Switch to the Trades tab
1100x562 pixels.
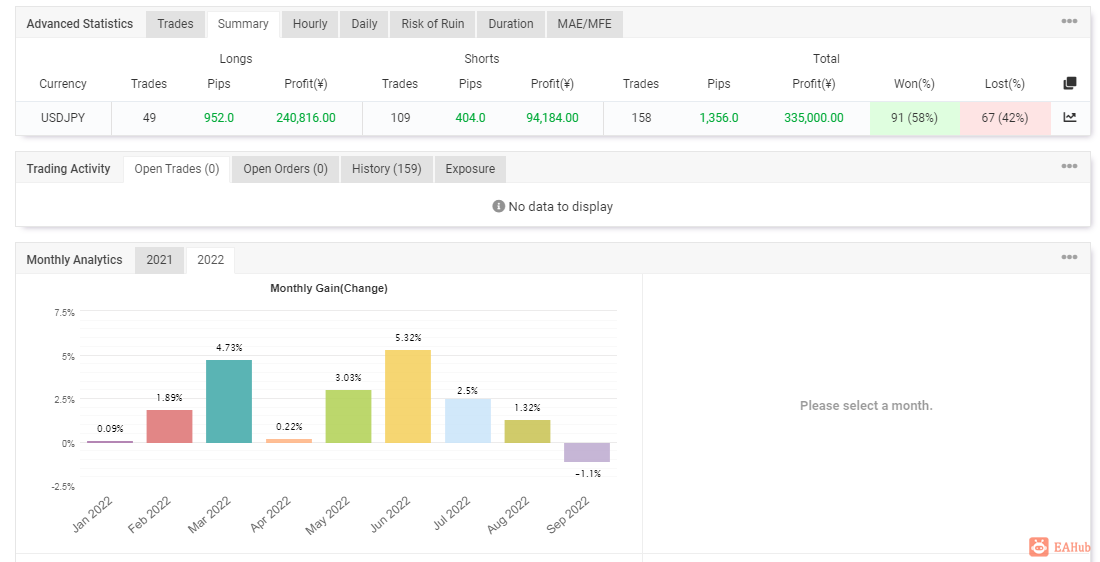click(175, 24)
